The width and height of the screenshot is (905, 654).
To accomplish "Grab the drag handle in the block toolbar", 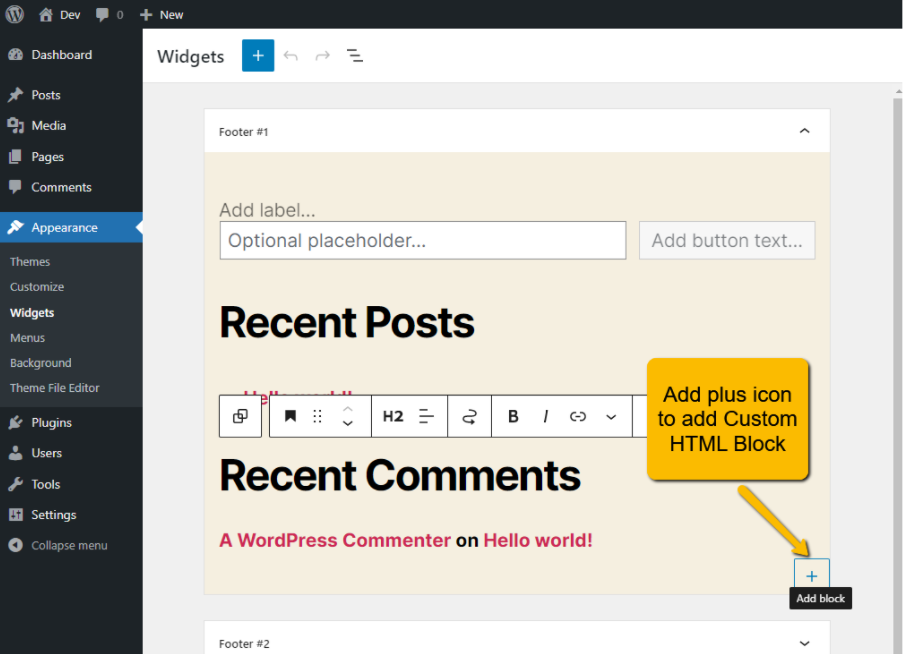I will (x=317, y=416).
